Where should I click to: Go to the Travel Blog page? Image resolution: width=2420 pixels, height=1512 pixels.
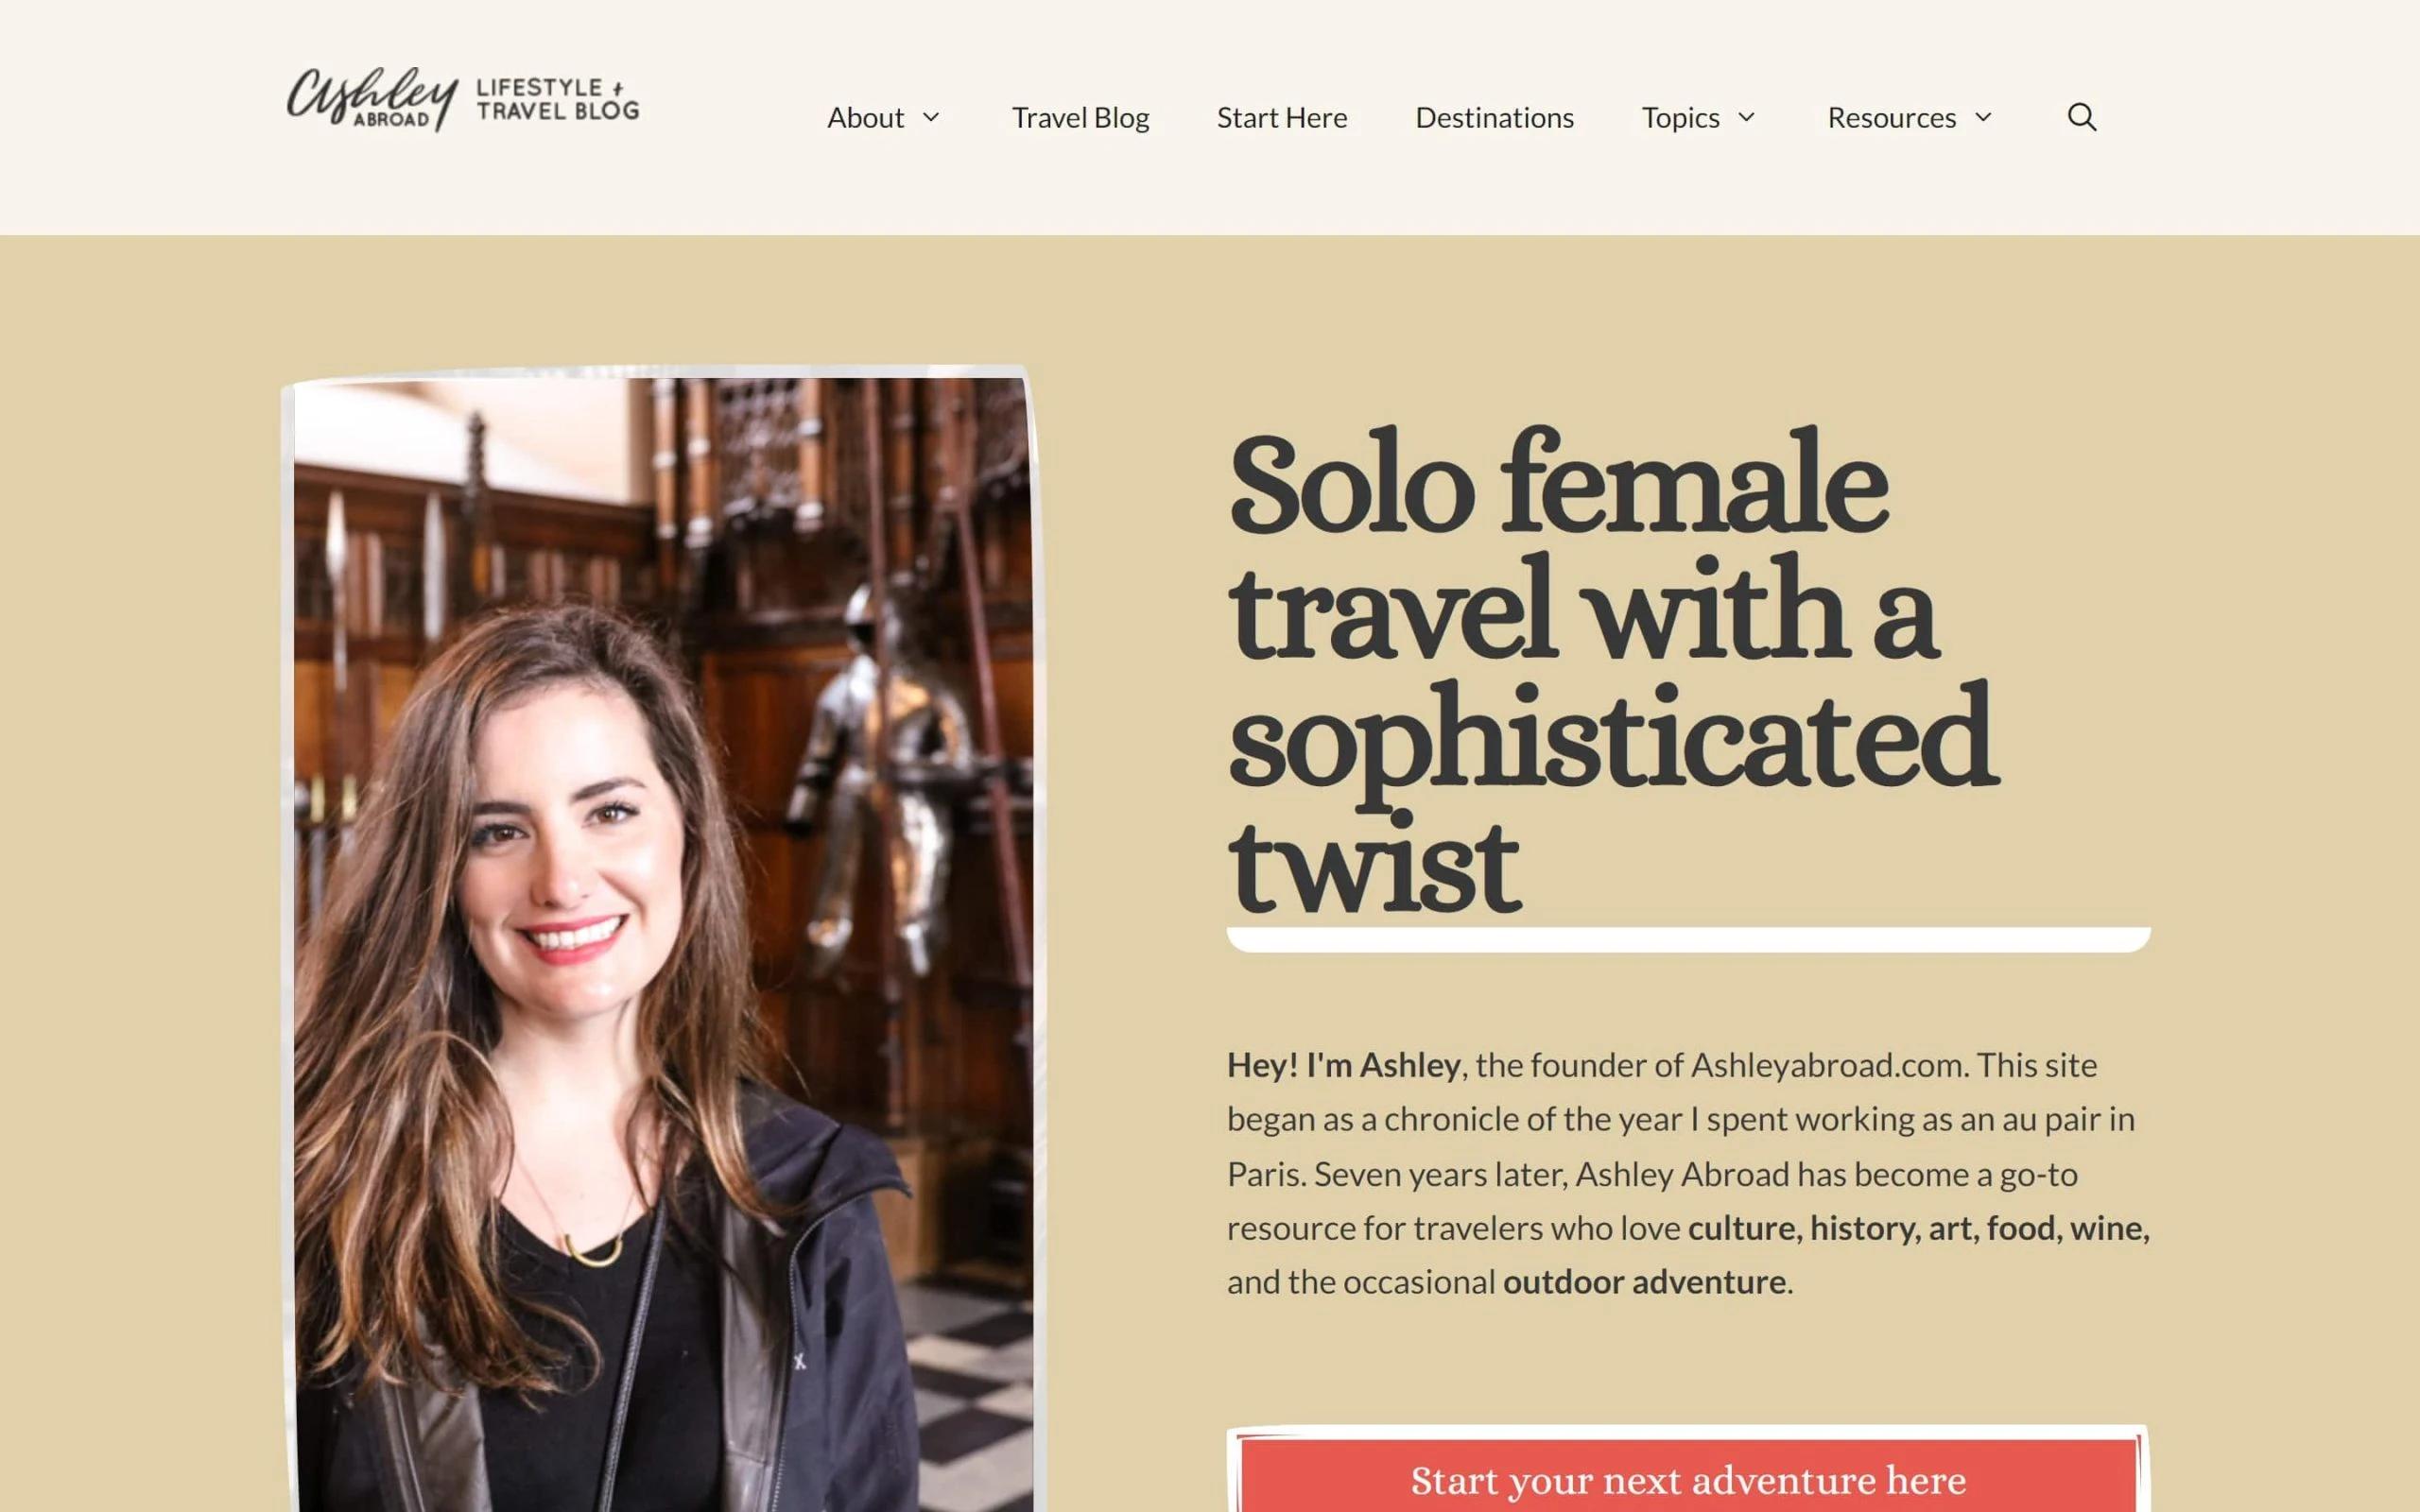point(1080,117)
